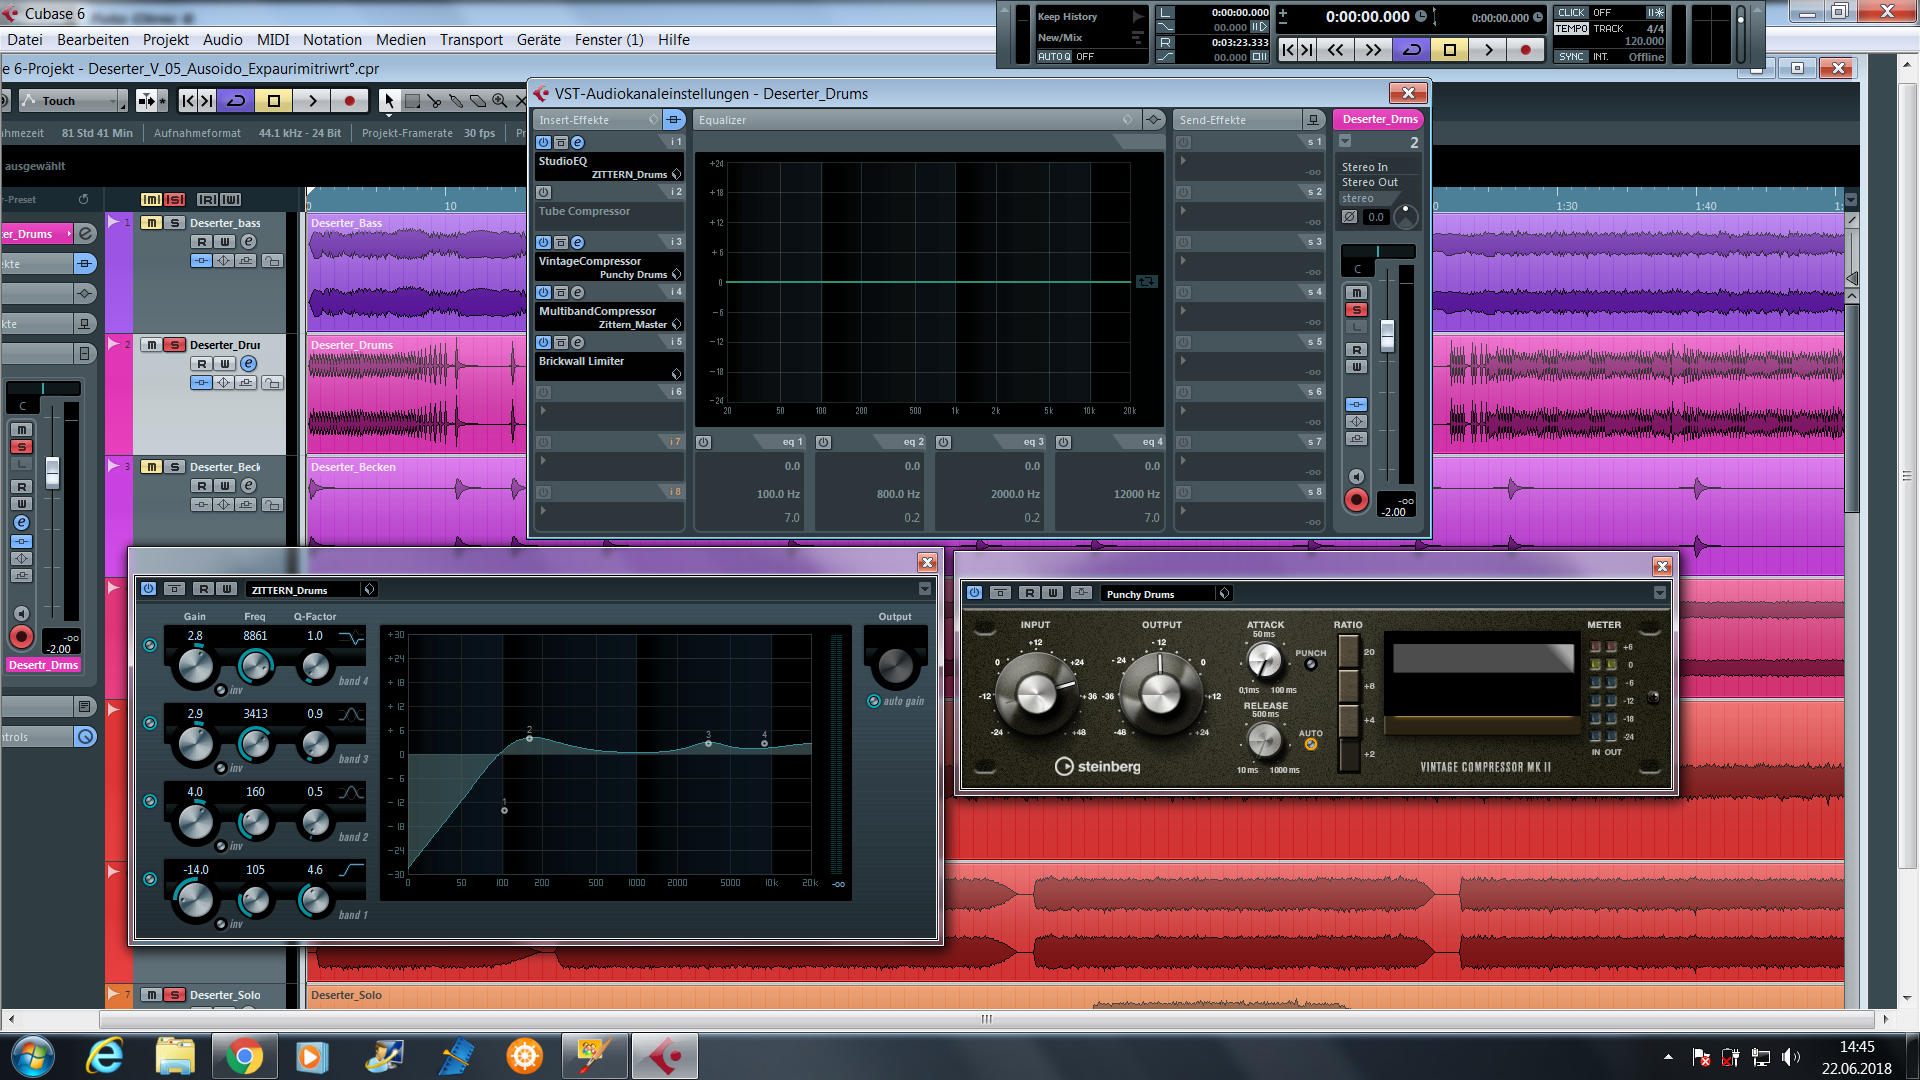This screenshot has height=1080, width=1920.
Task: Toggle AUTO release on Vintage Compressor
Action: (1310, 744)
